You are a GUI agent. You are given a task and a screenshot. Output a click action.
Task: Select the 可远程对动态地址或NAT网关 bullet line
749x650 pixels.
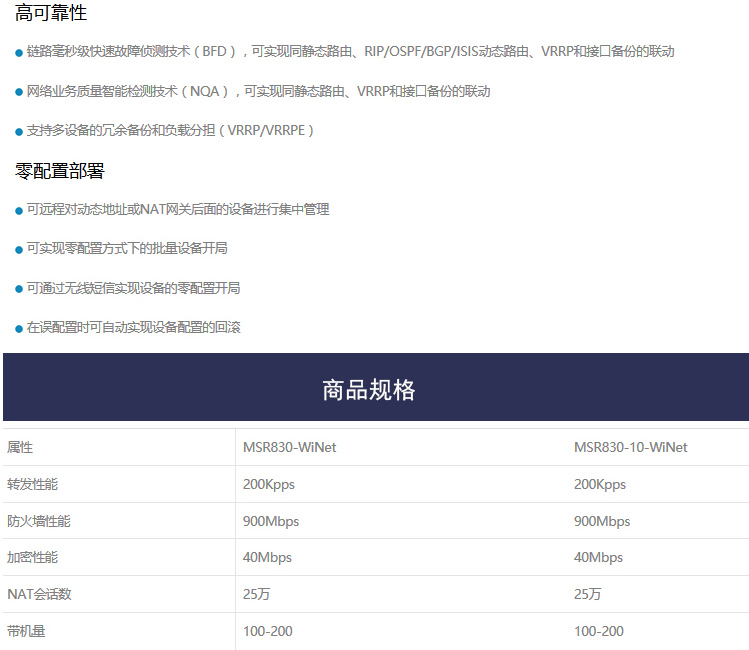[172, 209]
